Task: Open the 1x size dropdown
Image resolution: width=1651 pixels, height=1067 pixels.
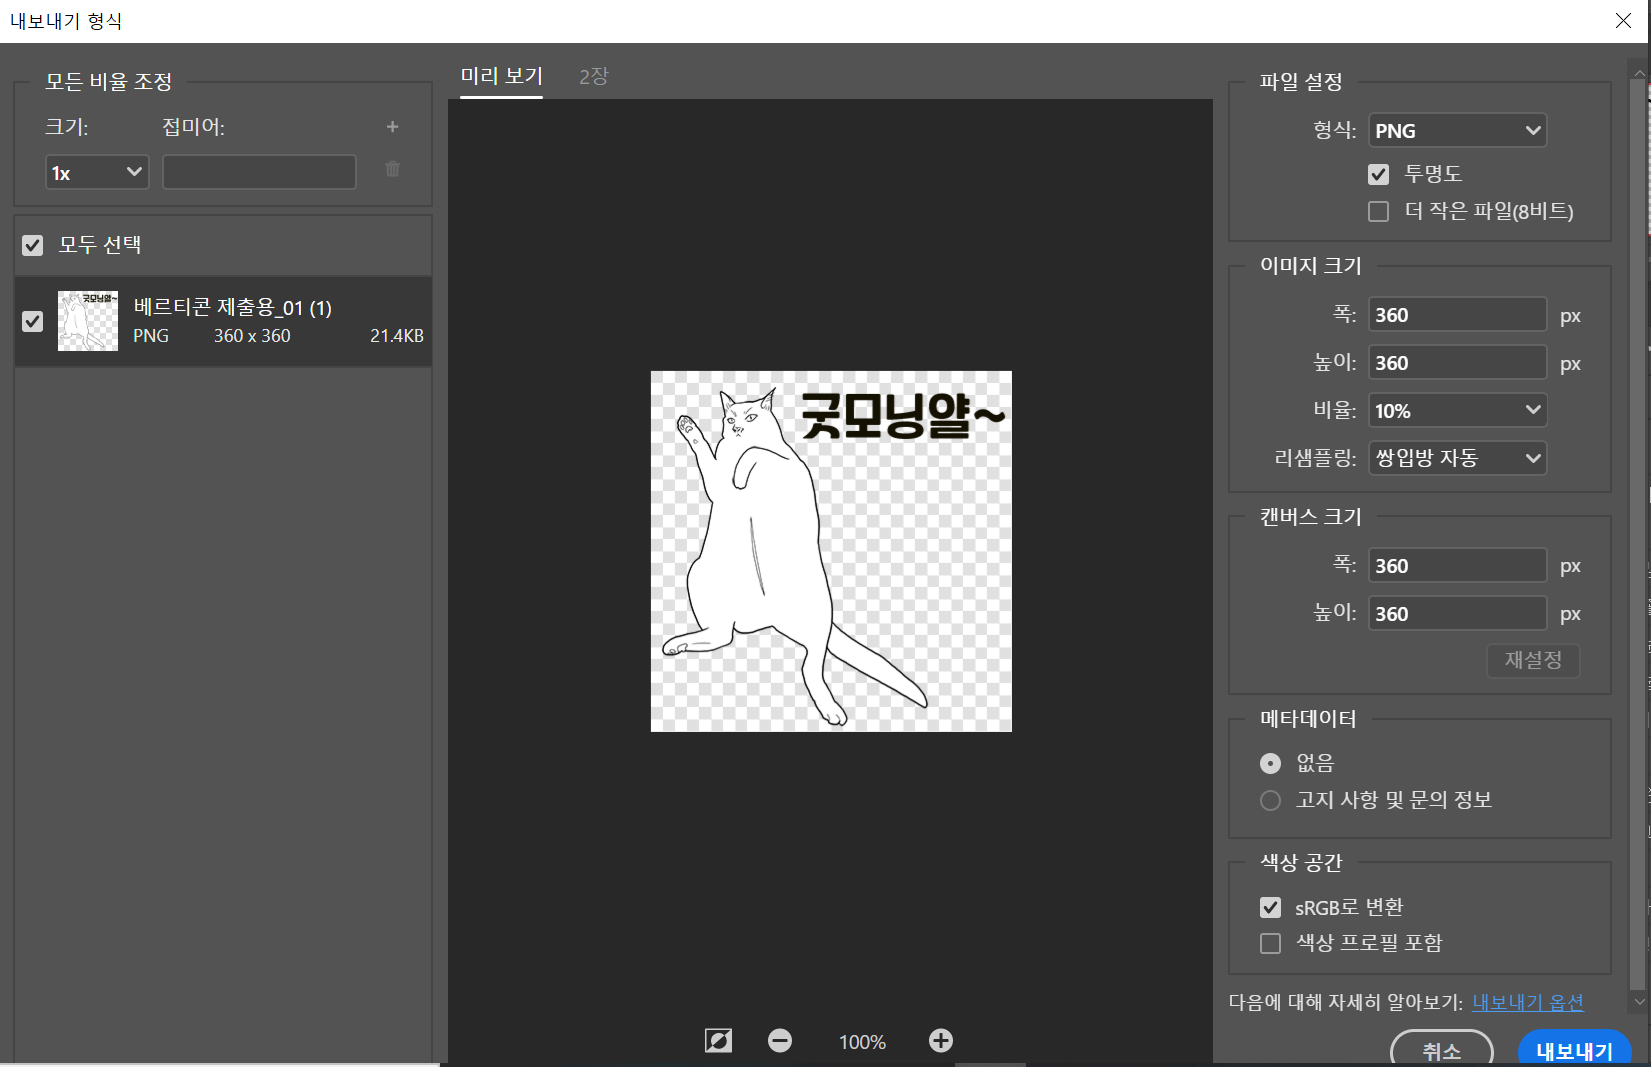Action: [x=96, y=171]
